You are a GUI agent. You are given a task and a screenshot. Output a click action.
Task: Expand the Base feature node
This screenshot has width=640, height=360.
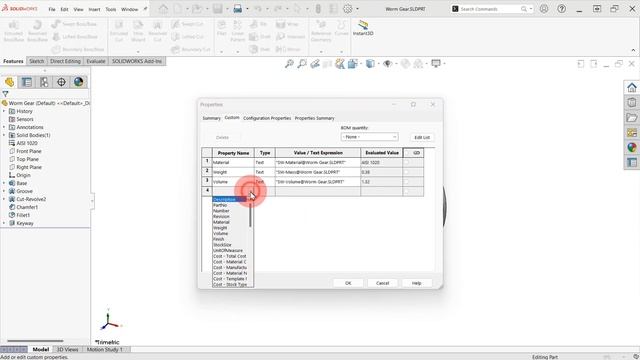4,183
